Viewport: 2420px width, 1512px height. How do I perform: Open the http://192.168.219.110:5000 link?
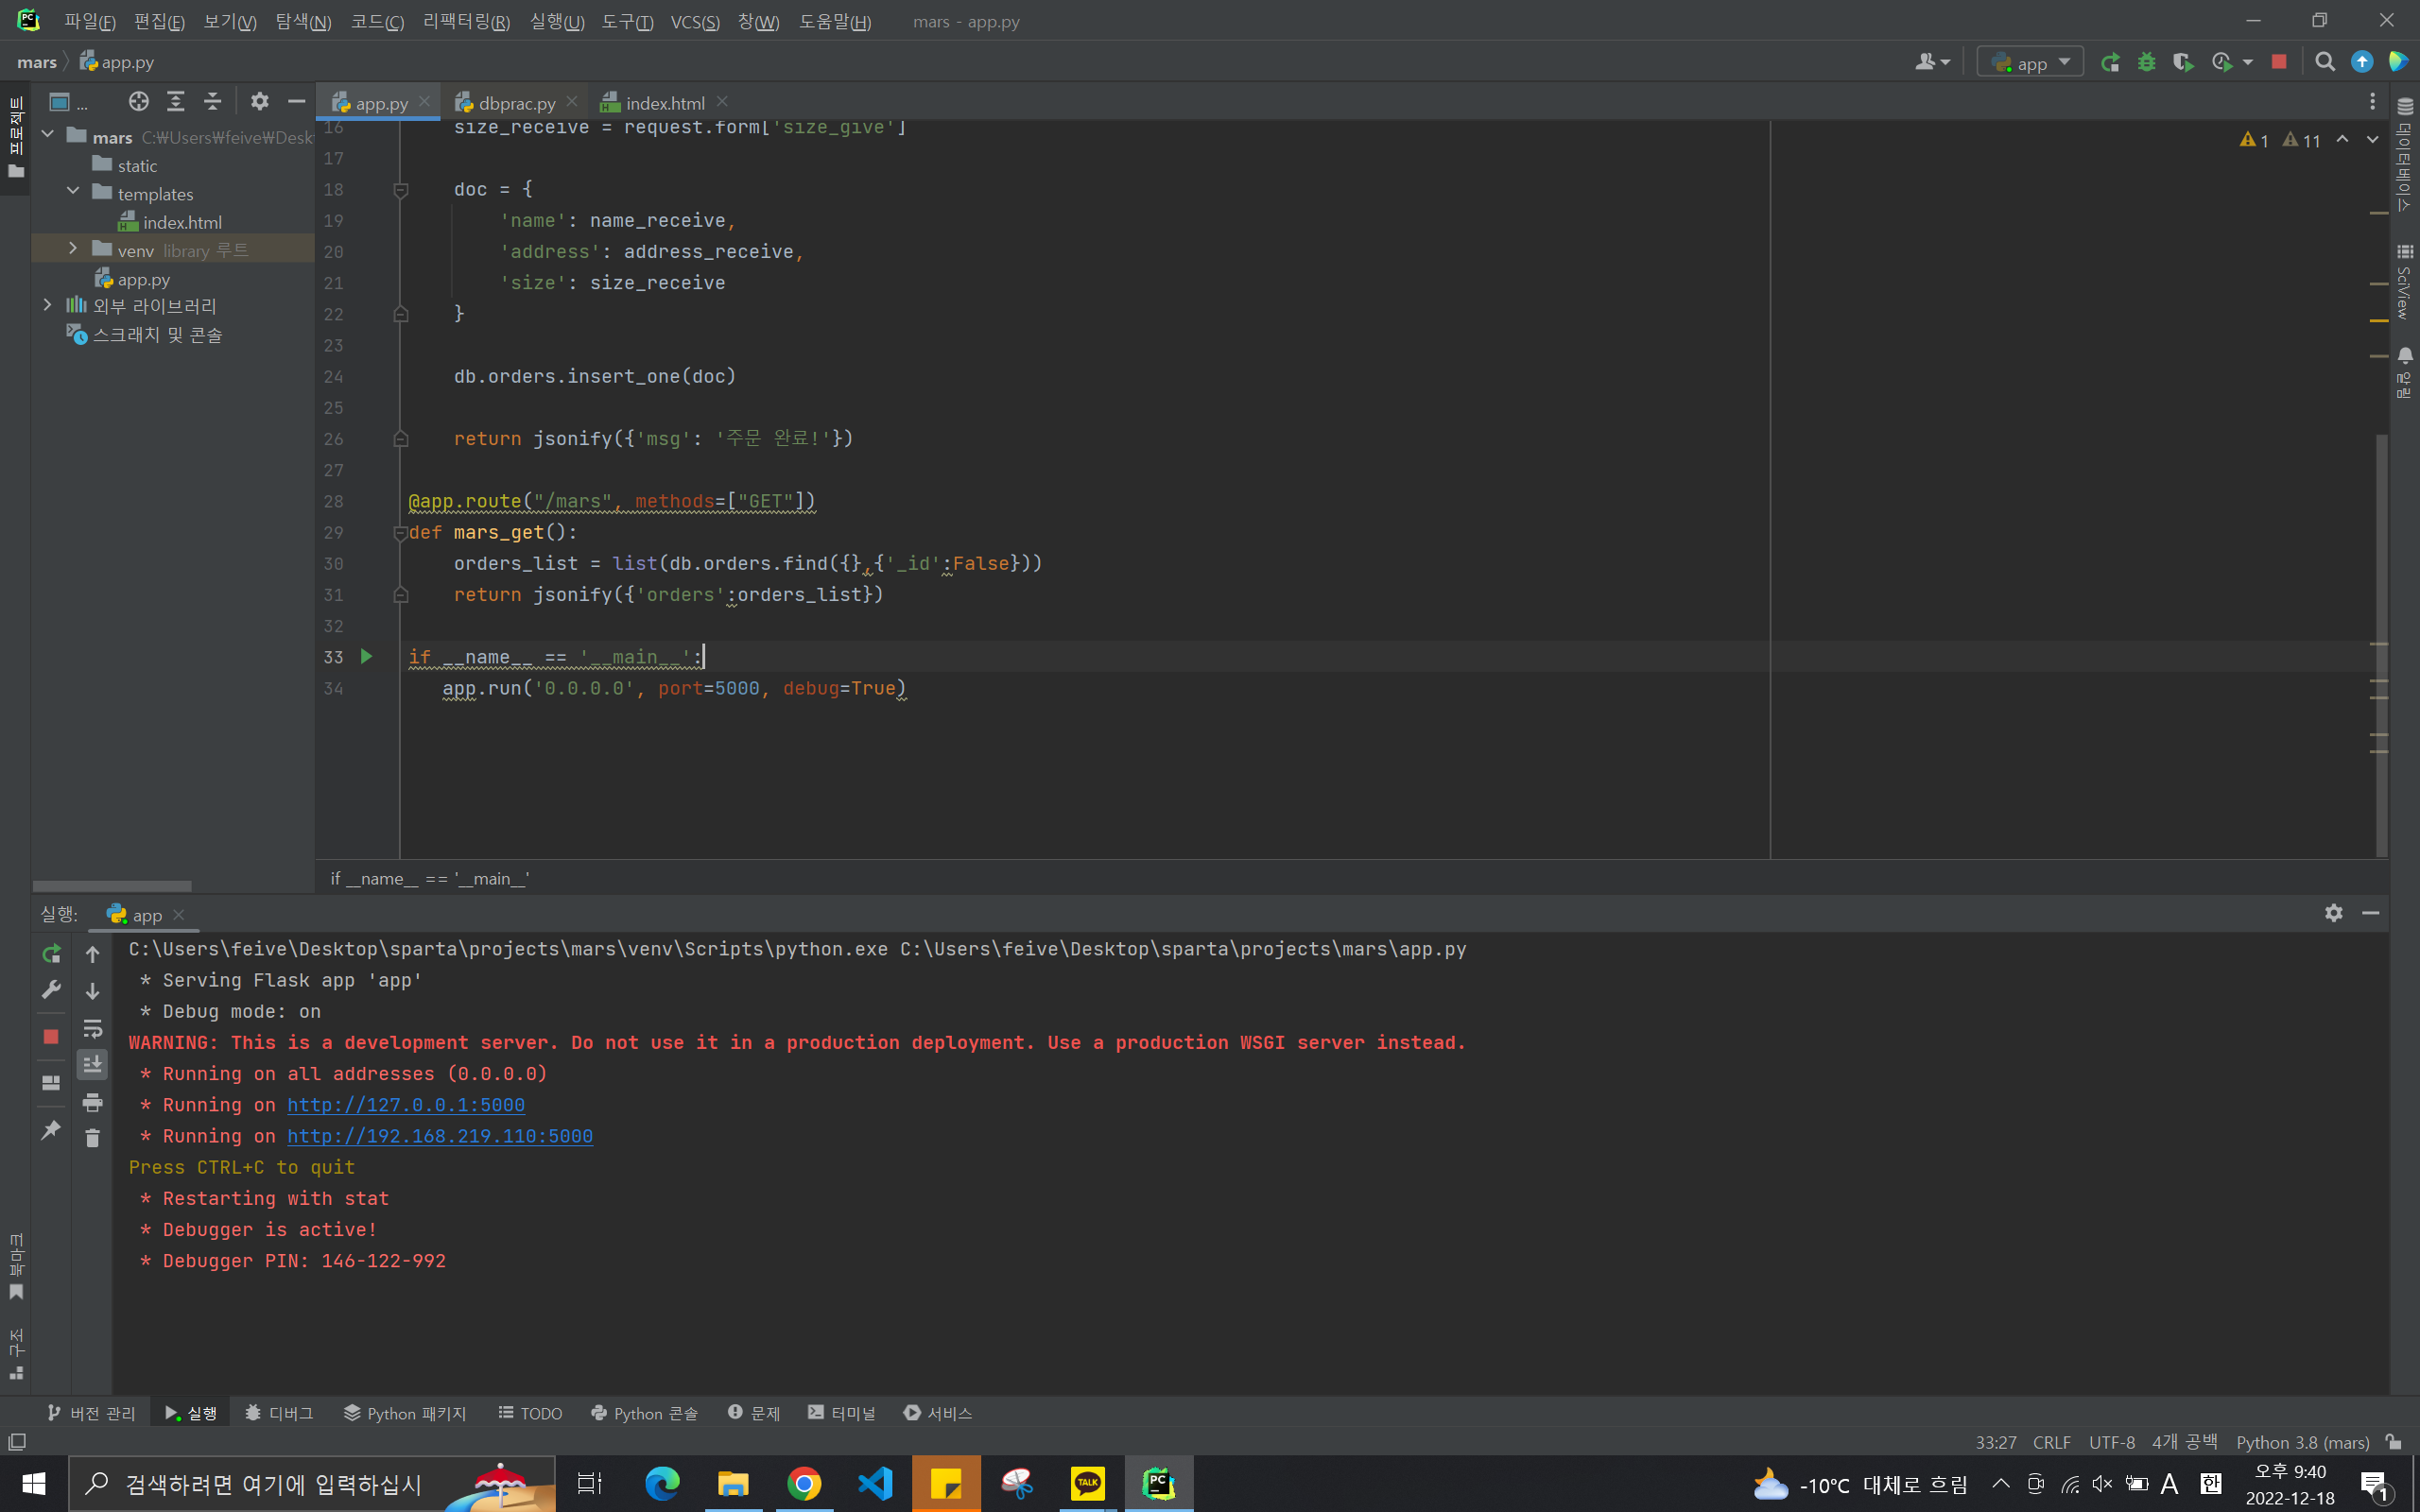click(x=440, y=1136)
